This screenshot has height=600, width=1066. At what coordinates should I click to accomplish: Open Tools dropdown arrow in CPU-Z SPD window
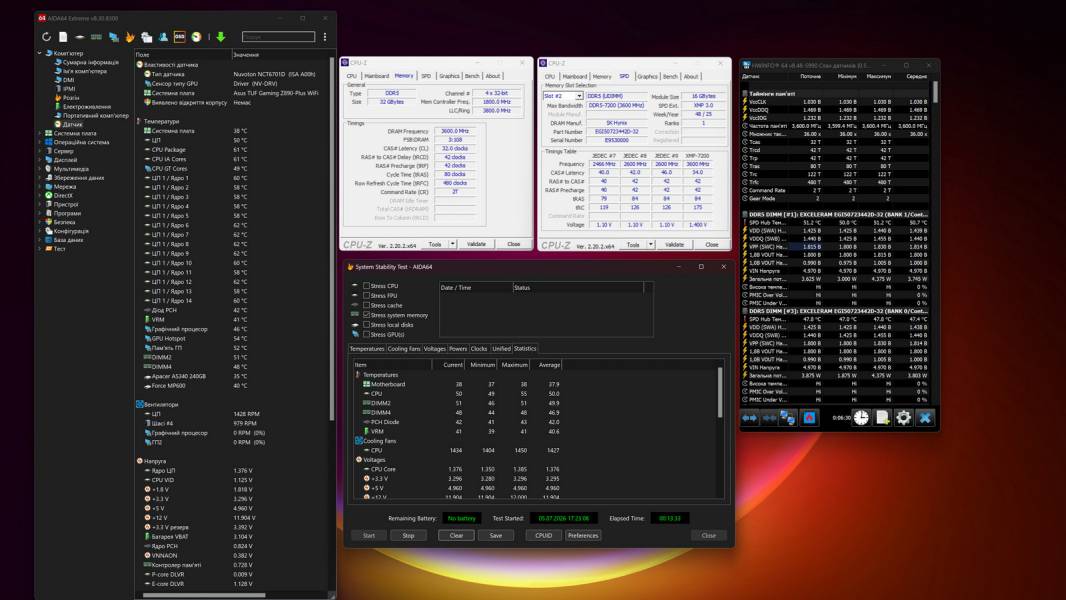651,245
